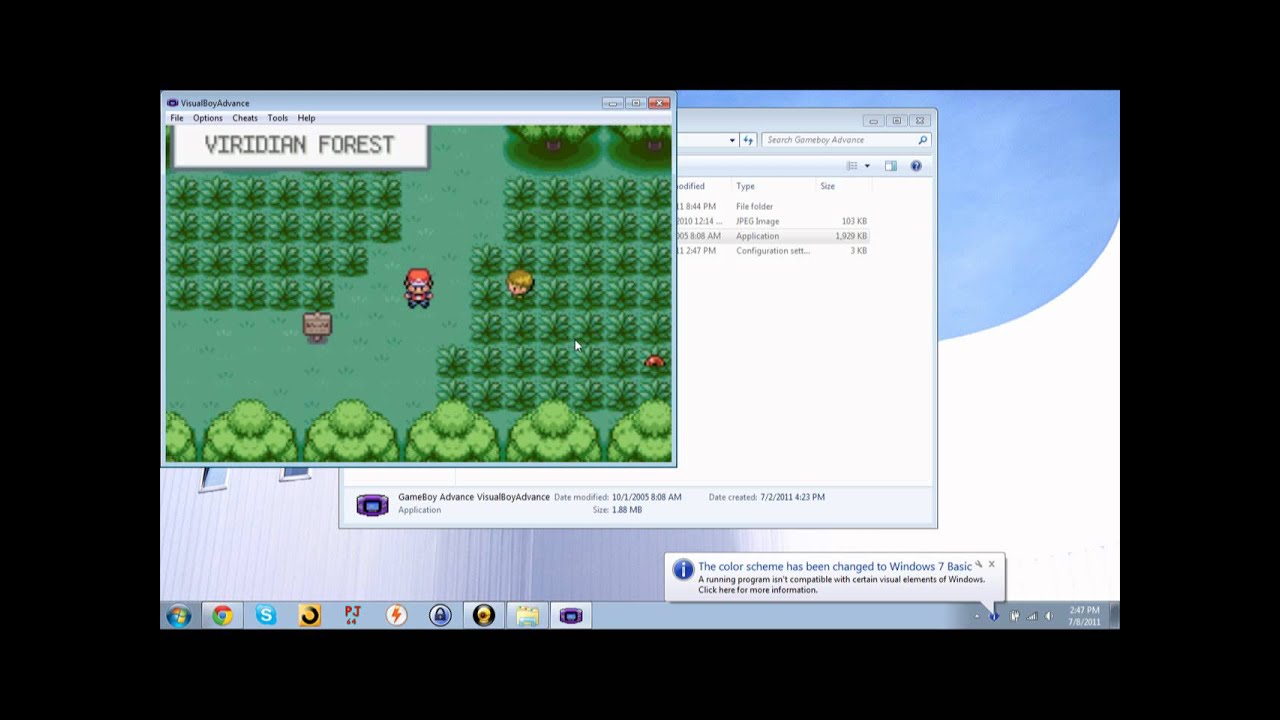1280x720 pixels.
Task: Open the clock showing 2:47 PM
Action: (x=1084, y=616)
